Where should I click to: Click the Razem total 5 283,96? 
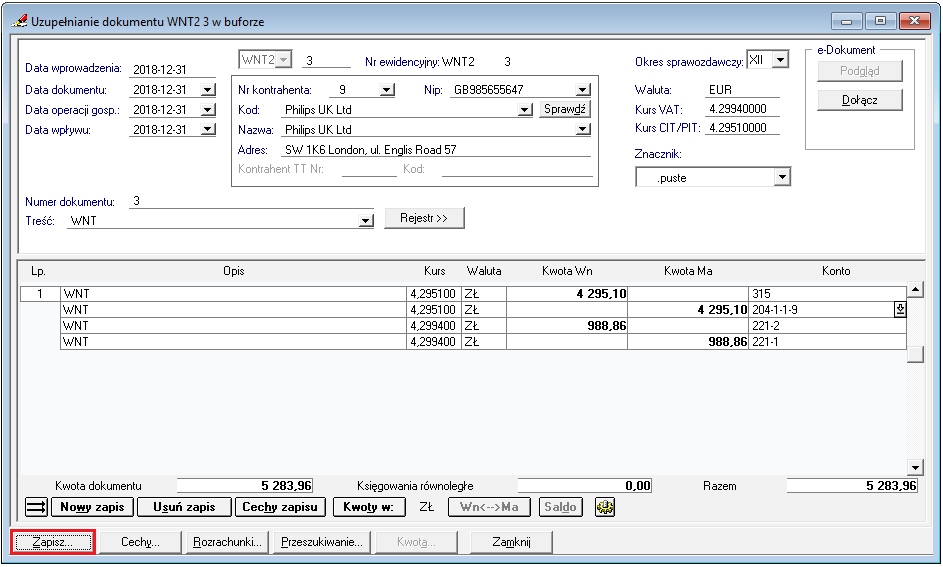[x=852, y=485]
